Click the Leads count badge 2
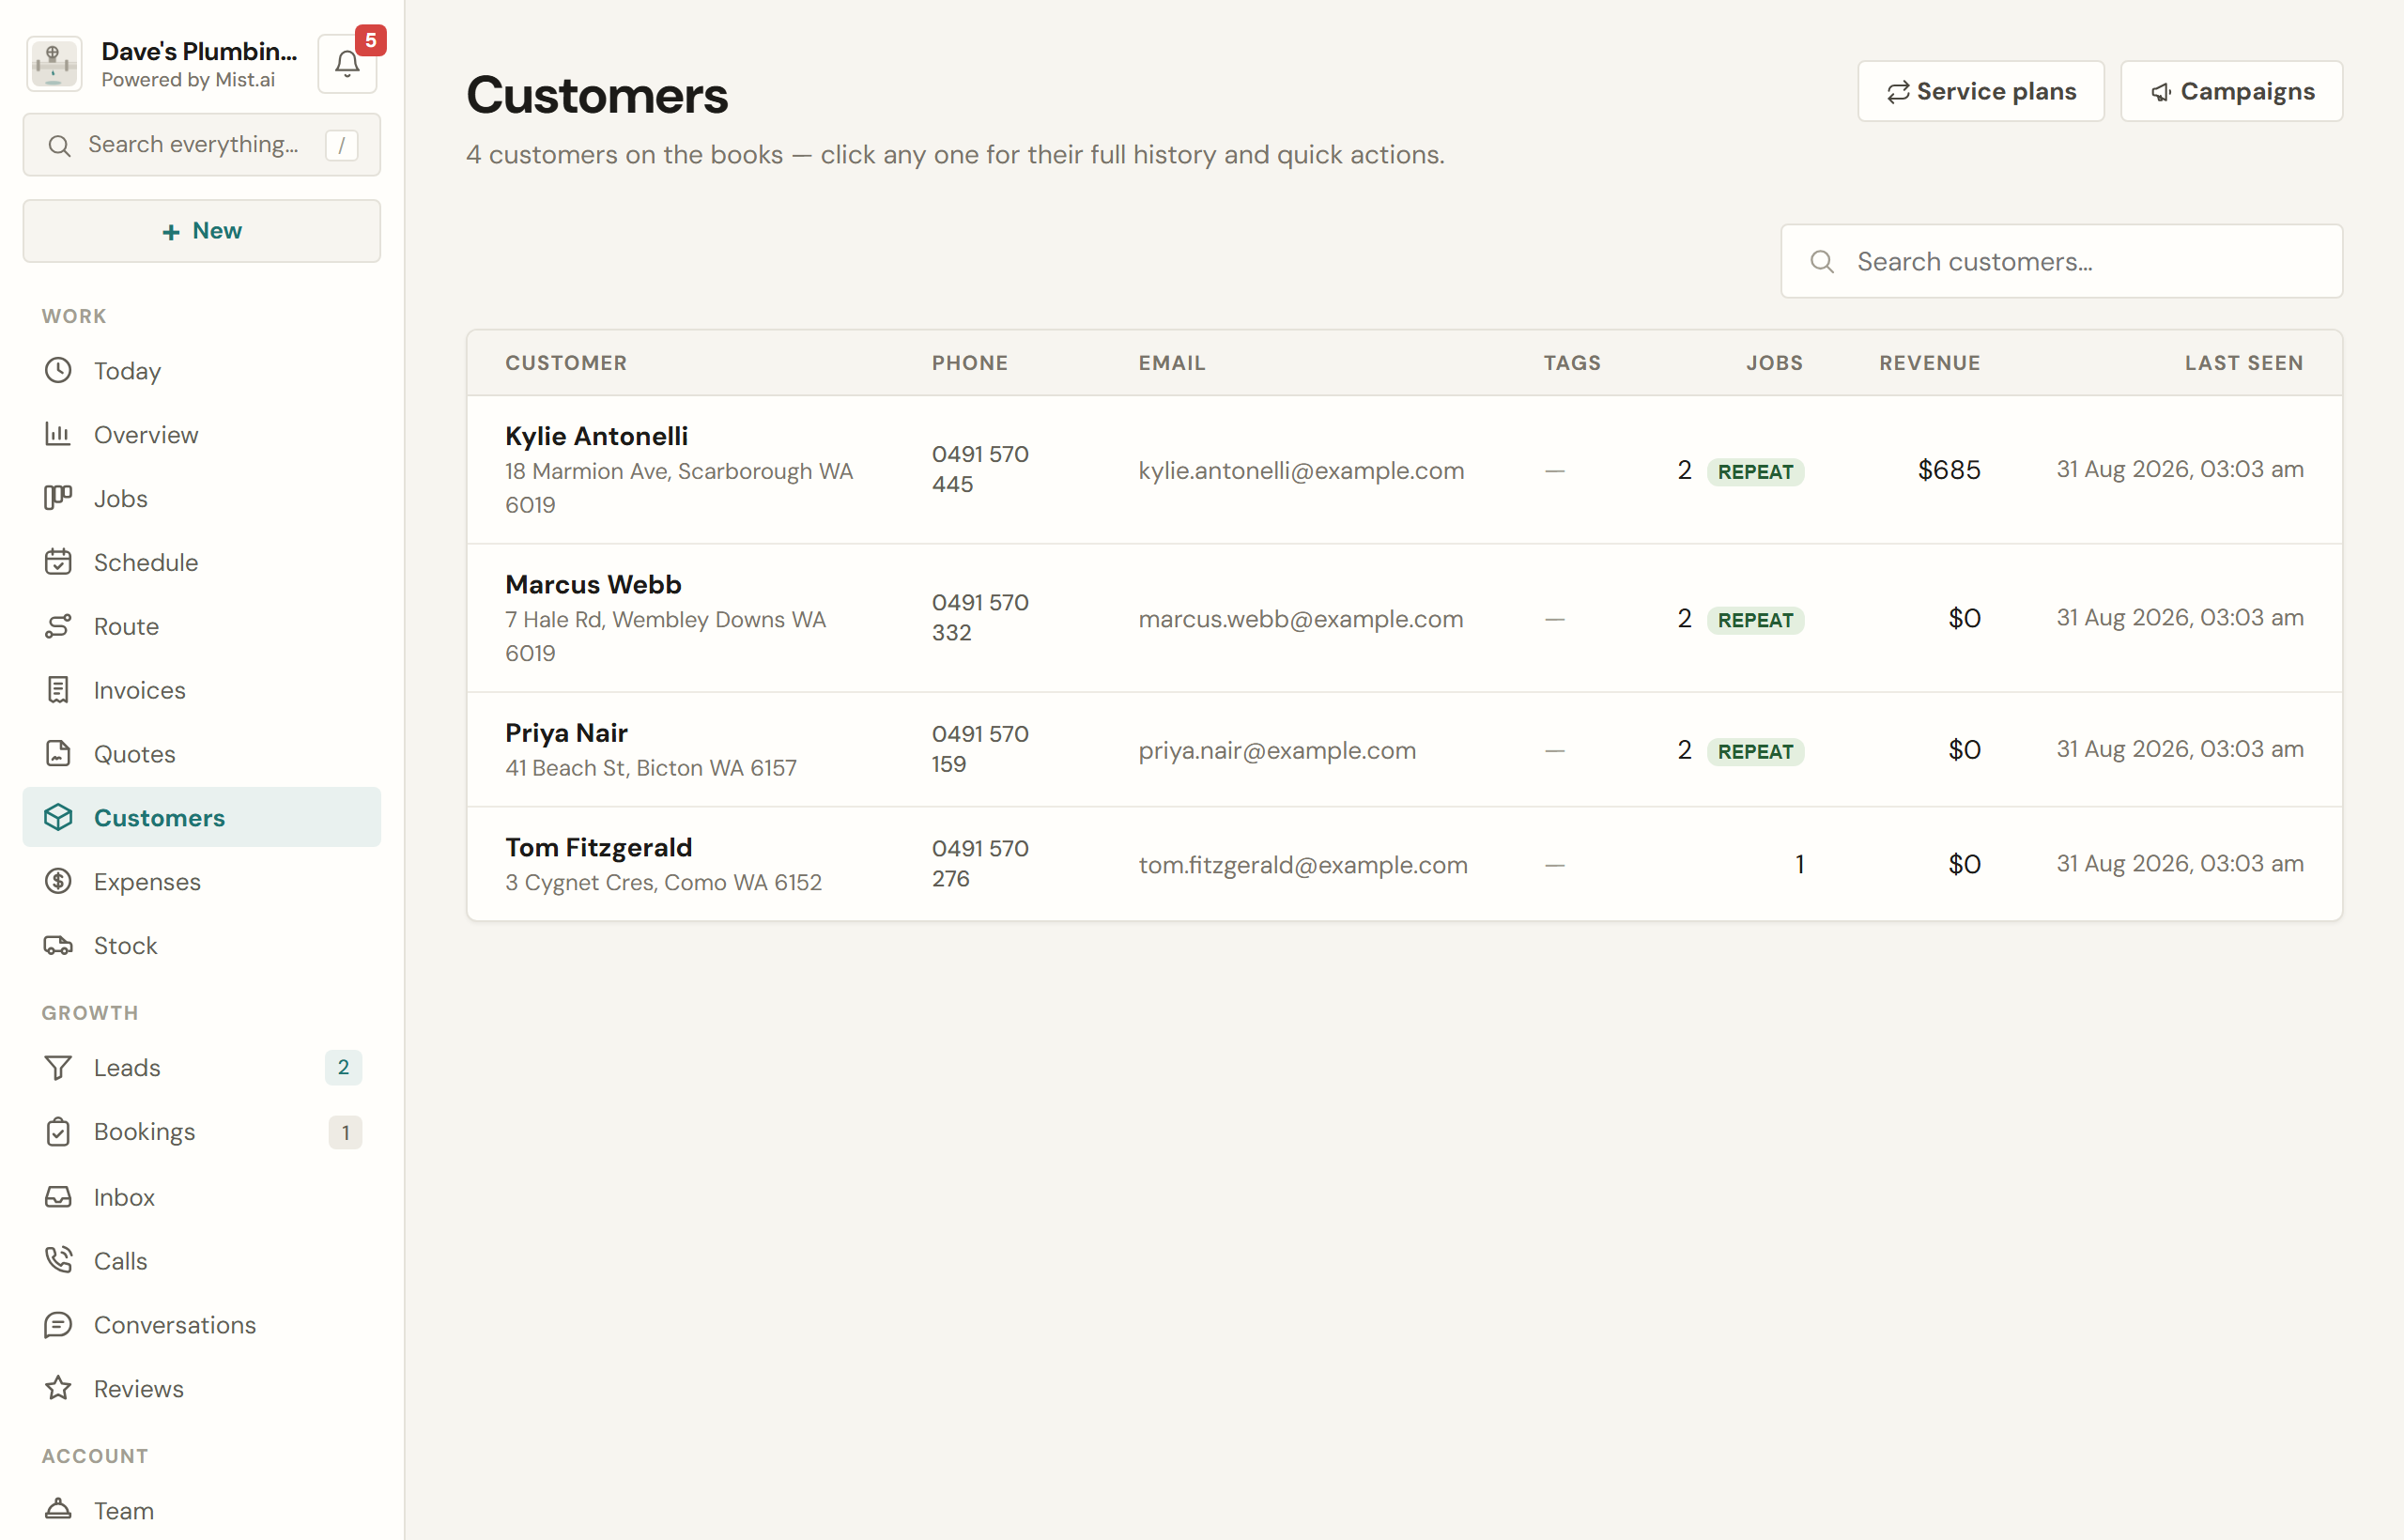 pyautogui.click(x=343, y=1068)
